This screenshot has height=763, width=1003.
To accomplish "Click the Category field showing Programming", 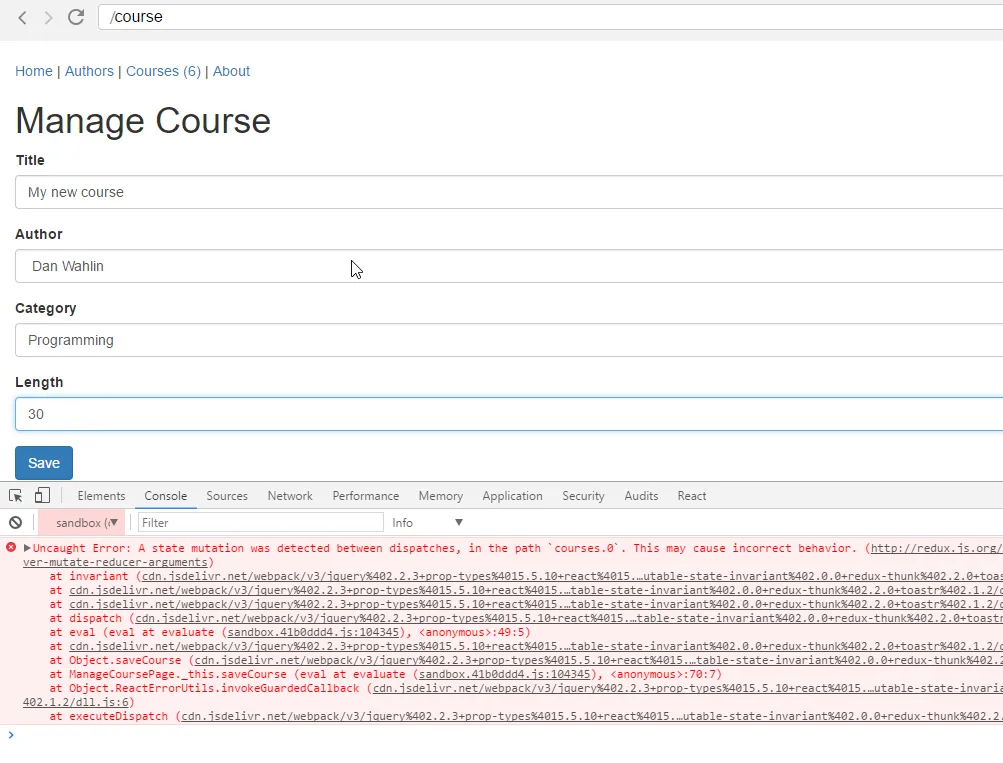I will coord(509,340).
